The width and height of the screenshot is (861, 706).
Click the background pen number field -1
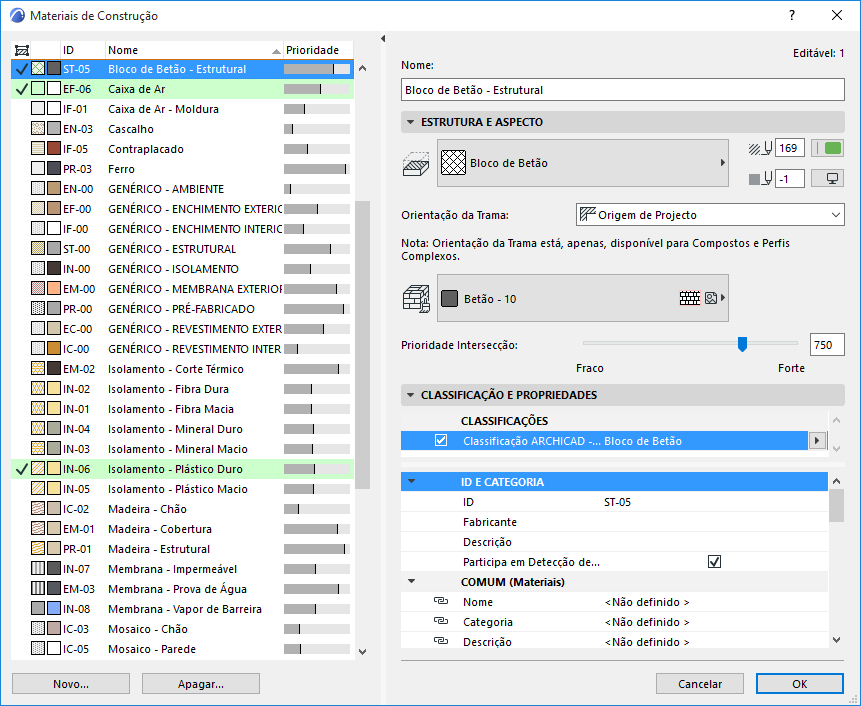click(790, 178)
